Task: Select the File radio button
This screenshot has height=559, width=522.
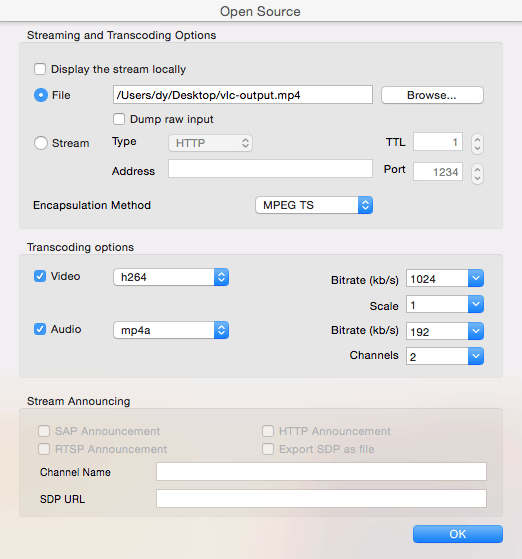Action: click(x=41, y=95)
